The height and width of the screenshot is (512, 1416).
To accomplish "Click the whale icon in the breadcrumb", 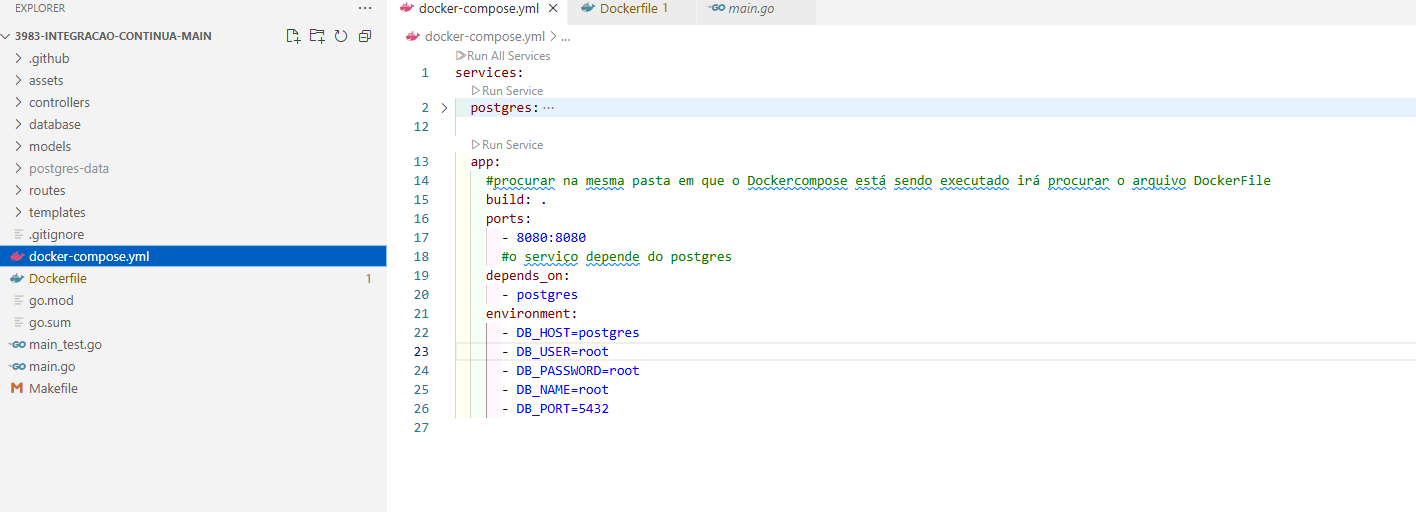I will (412, 36).
